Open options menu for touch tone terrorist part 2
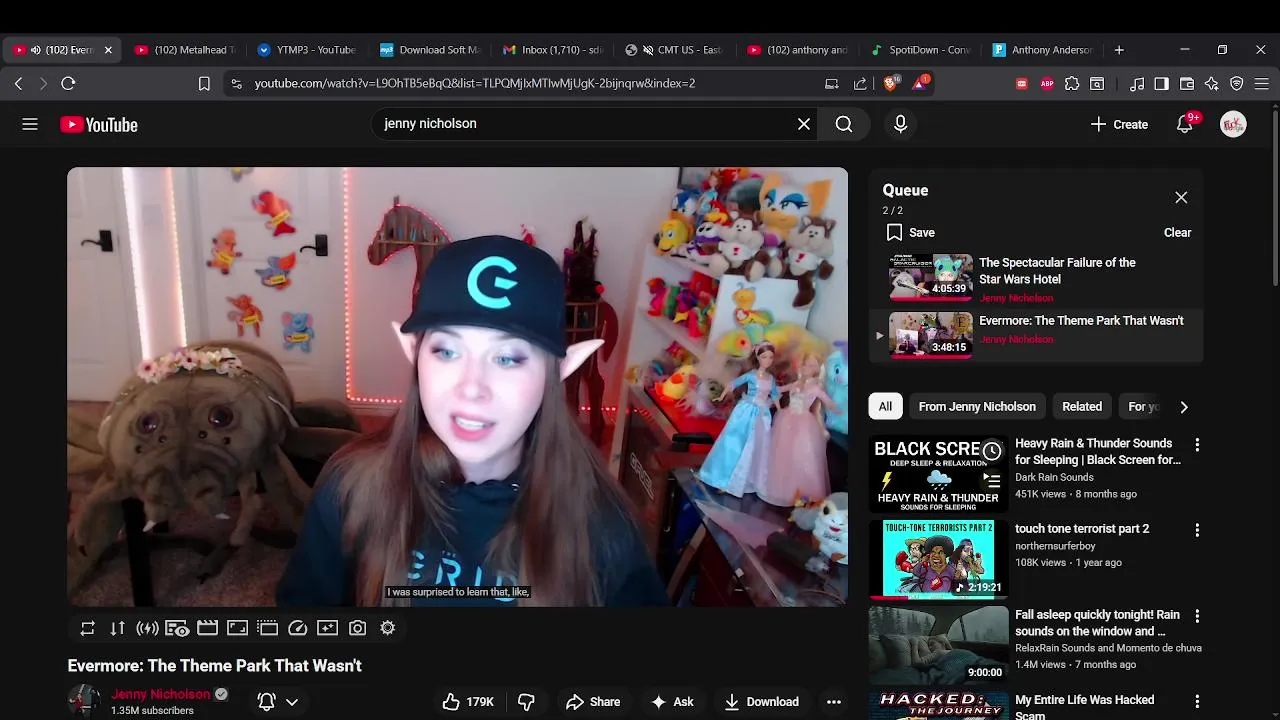 tap(1197, 530)
